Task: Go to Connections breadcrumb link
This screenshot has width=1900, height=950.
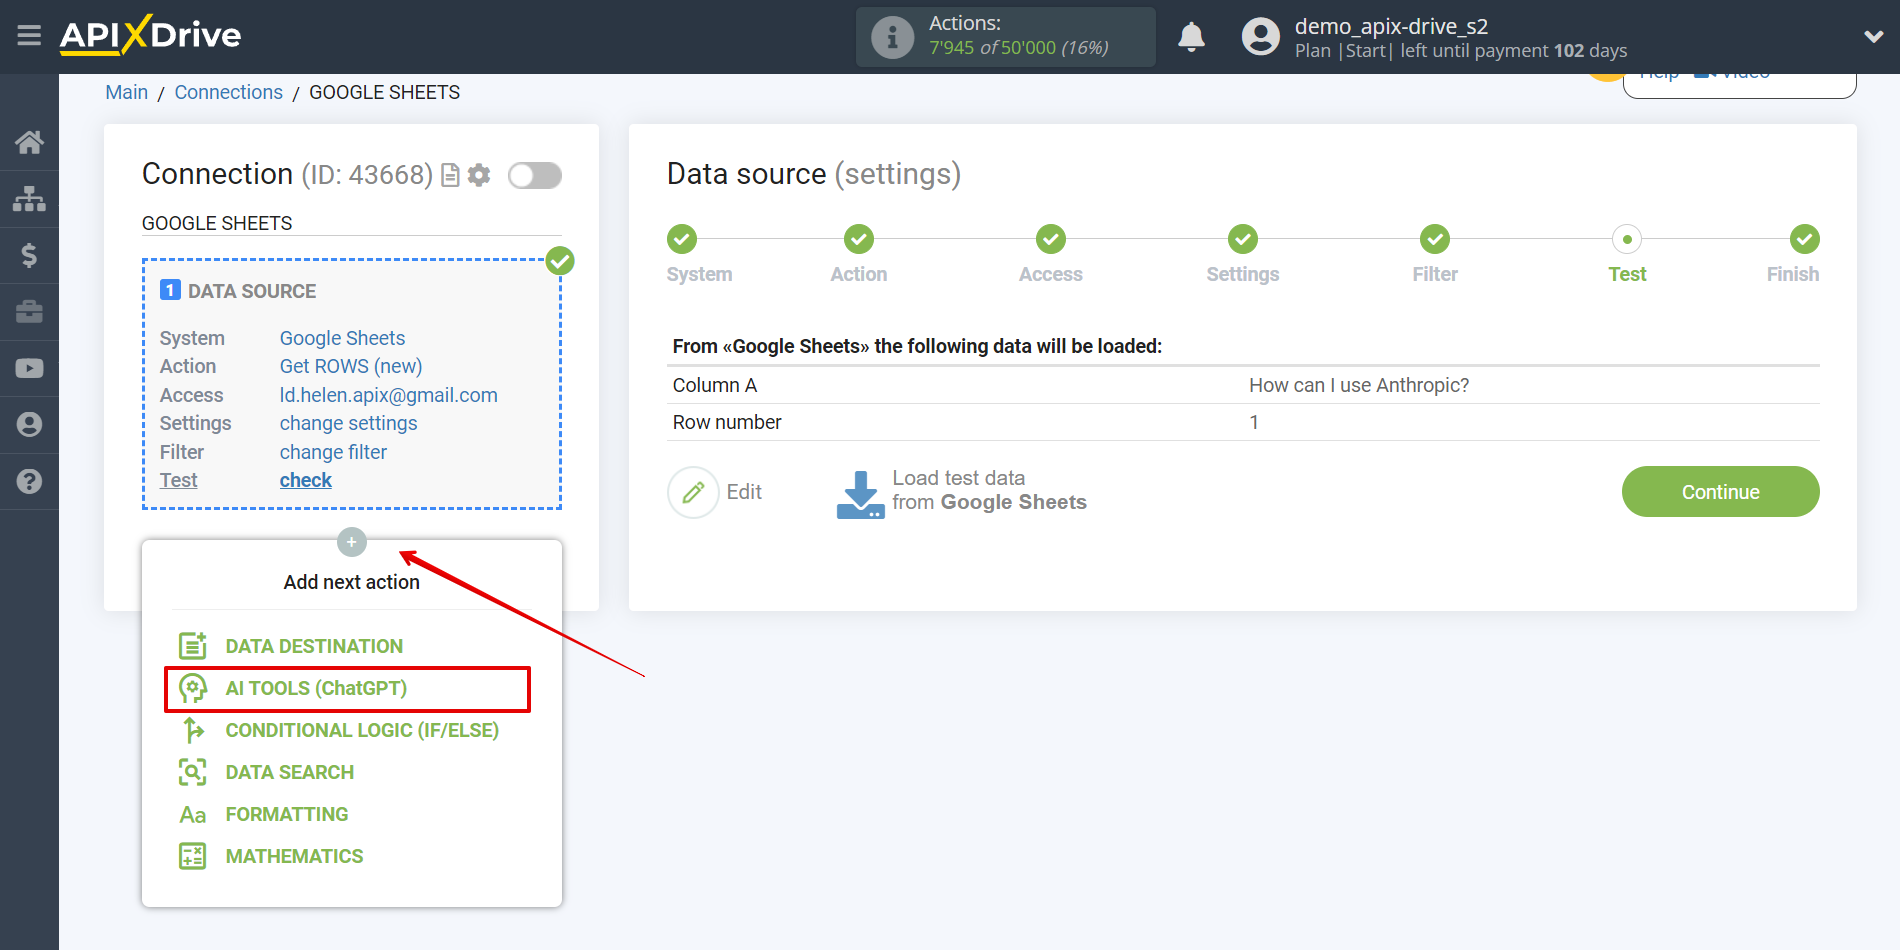Action: [228, 92]
